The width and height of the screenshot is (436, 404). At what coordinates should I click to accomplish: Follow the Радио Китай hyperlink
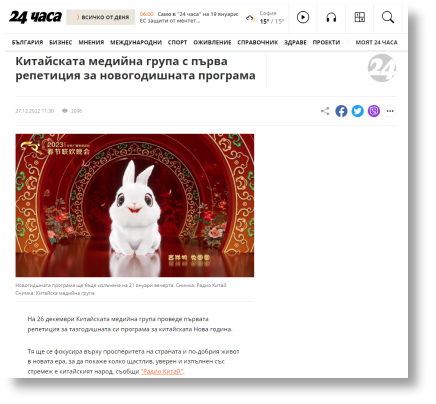tap(162, 371)
